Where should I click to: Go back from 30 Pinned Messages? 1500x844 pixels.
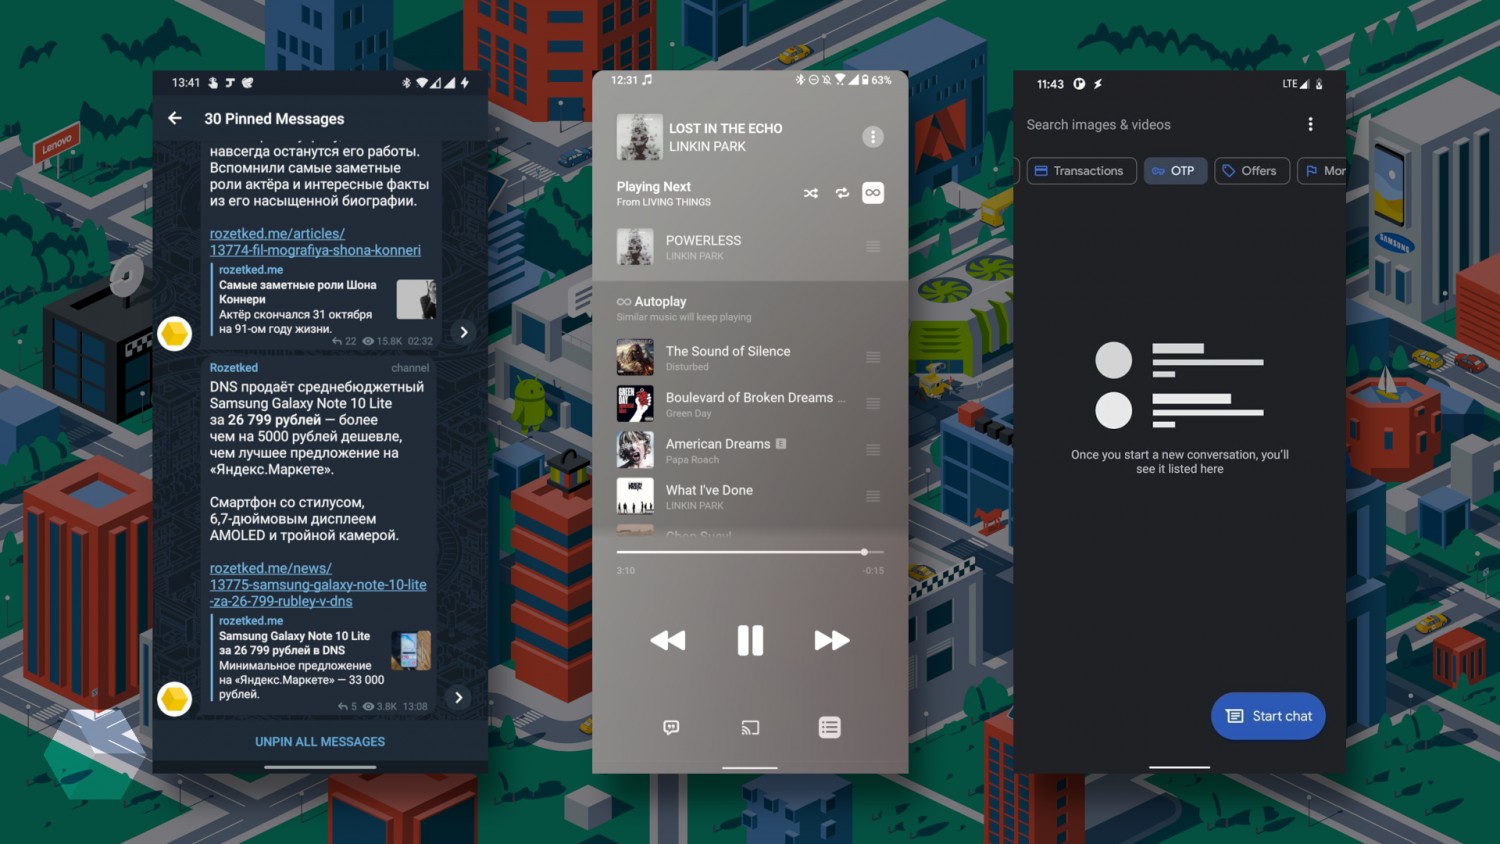(x=175, y=118)
